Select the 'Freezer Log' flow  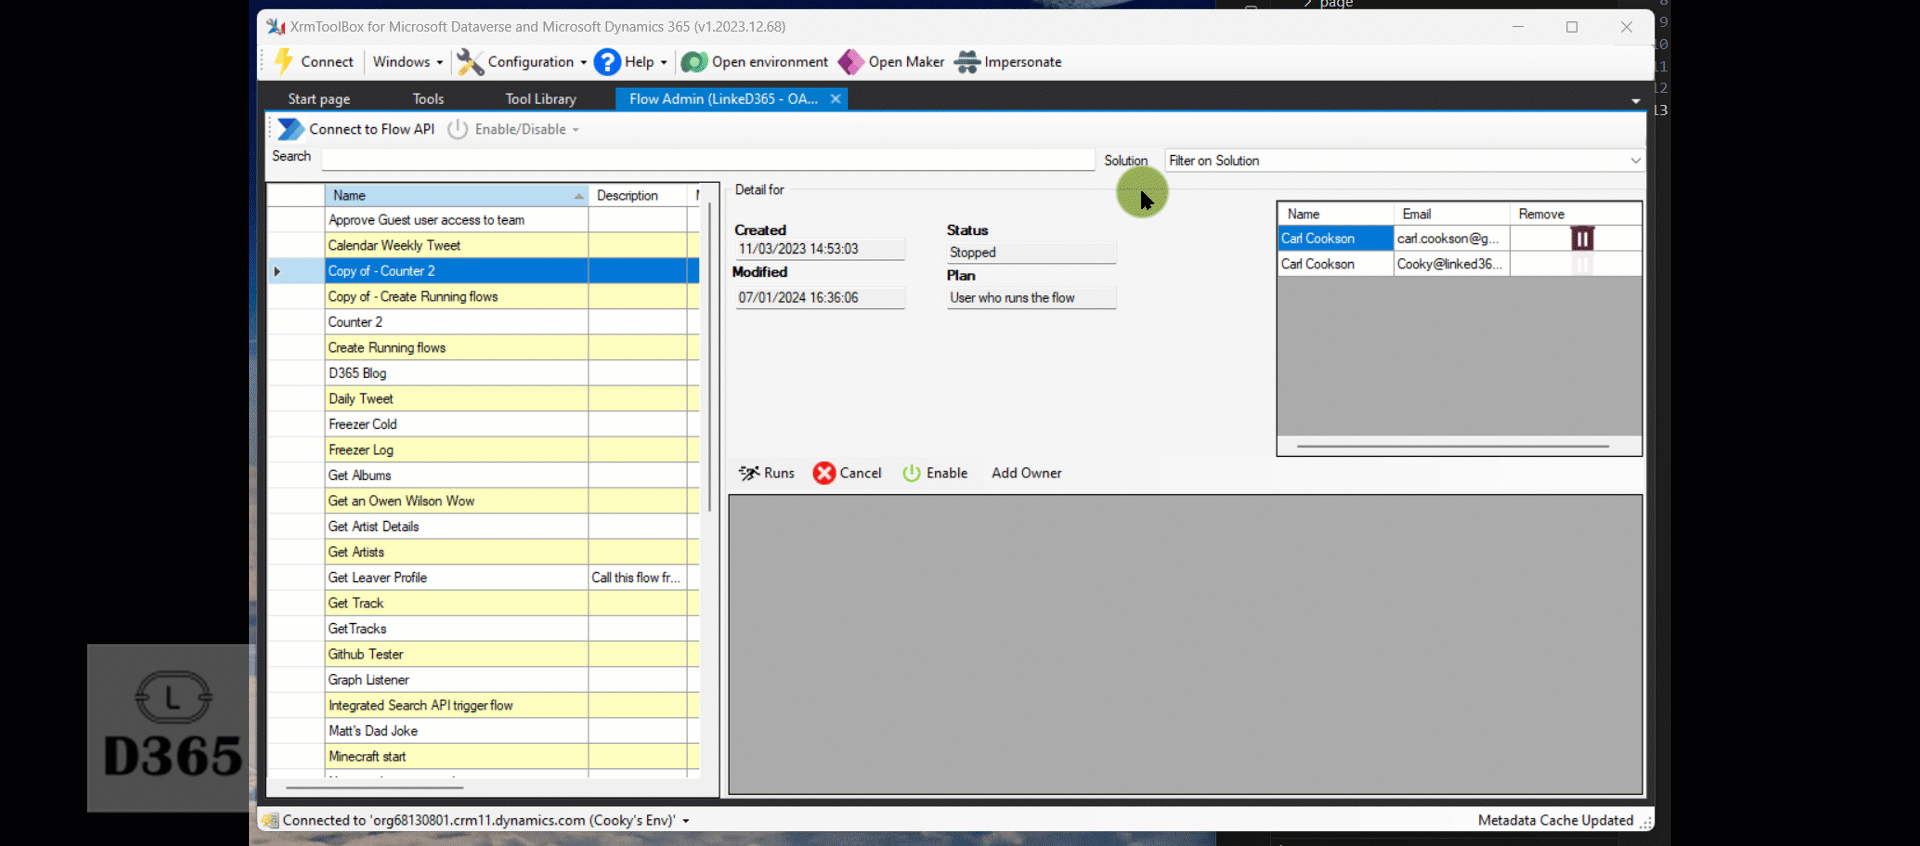(456, 450)
